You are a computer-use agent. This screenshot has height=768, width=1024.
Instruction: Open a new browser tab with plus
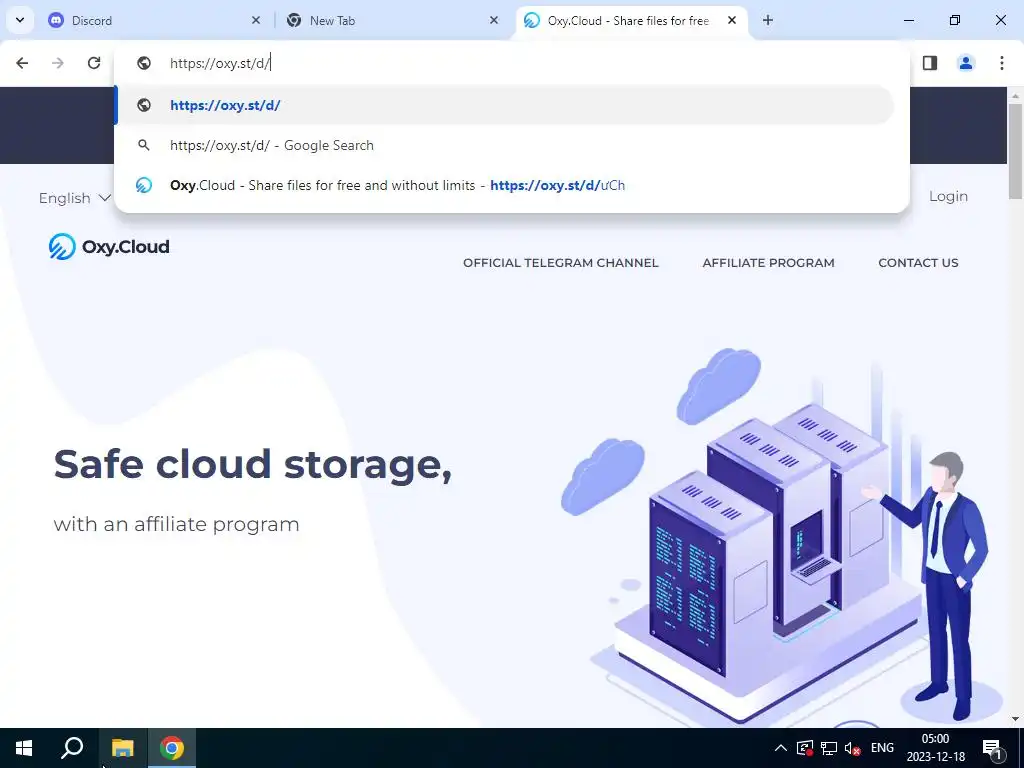point(768,20)
